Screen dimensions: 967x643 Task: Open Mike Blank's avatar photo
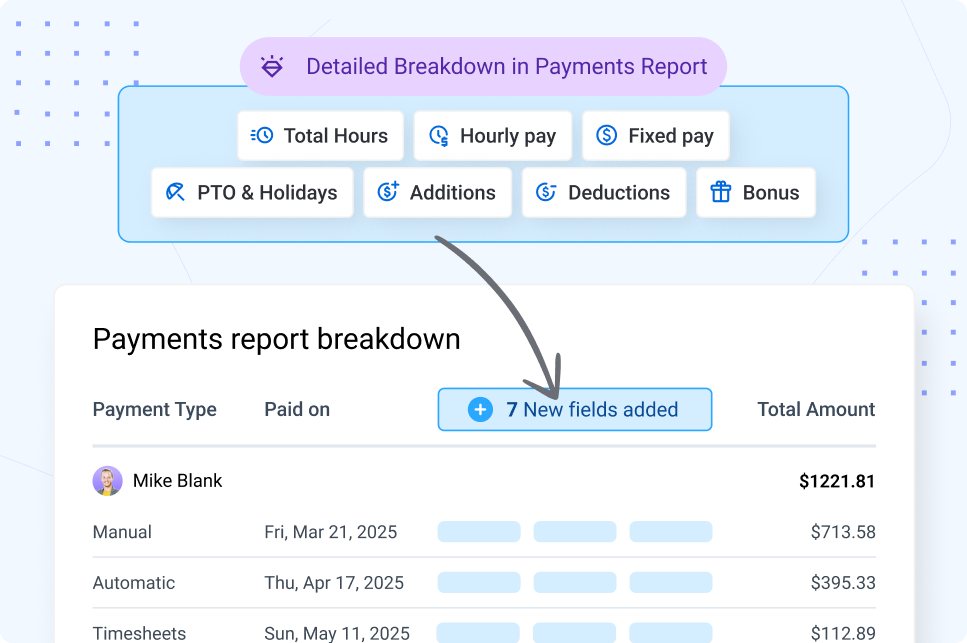(x=107, y=481)
